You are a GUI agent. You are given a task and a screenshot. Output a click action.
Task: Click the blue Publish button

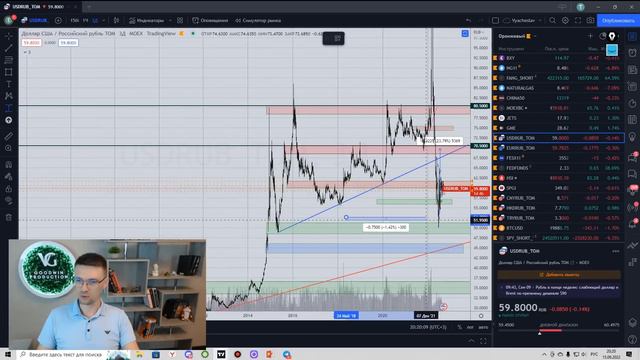618,20
